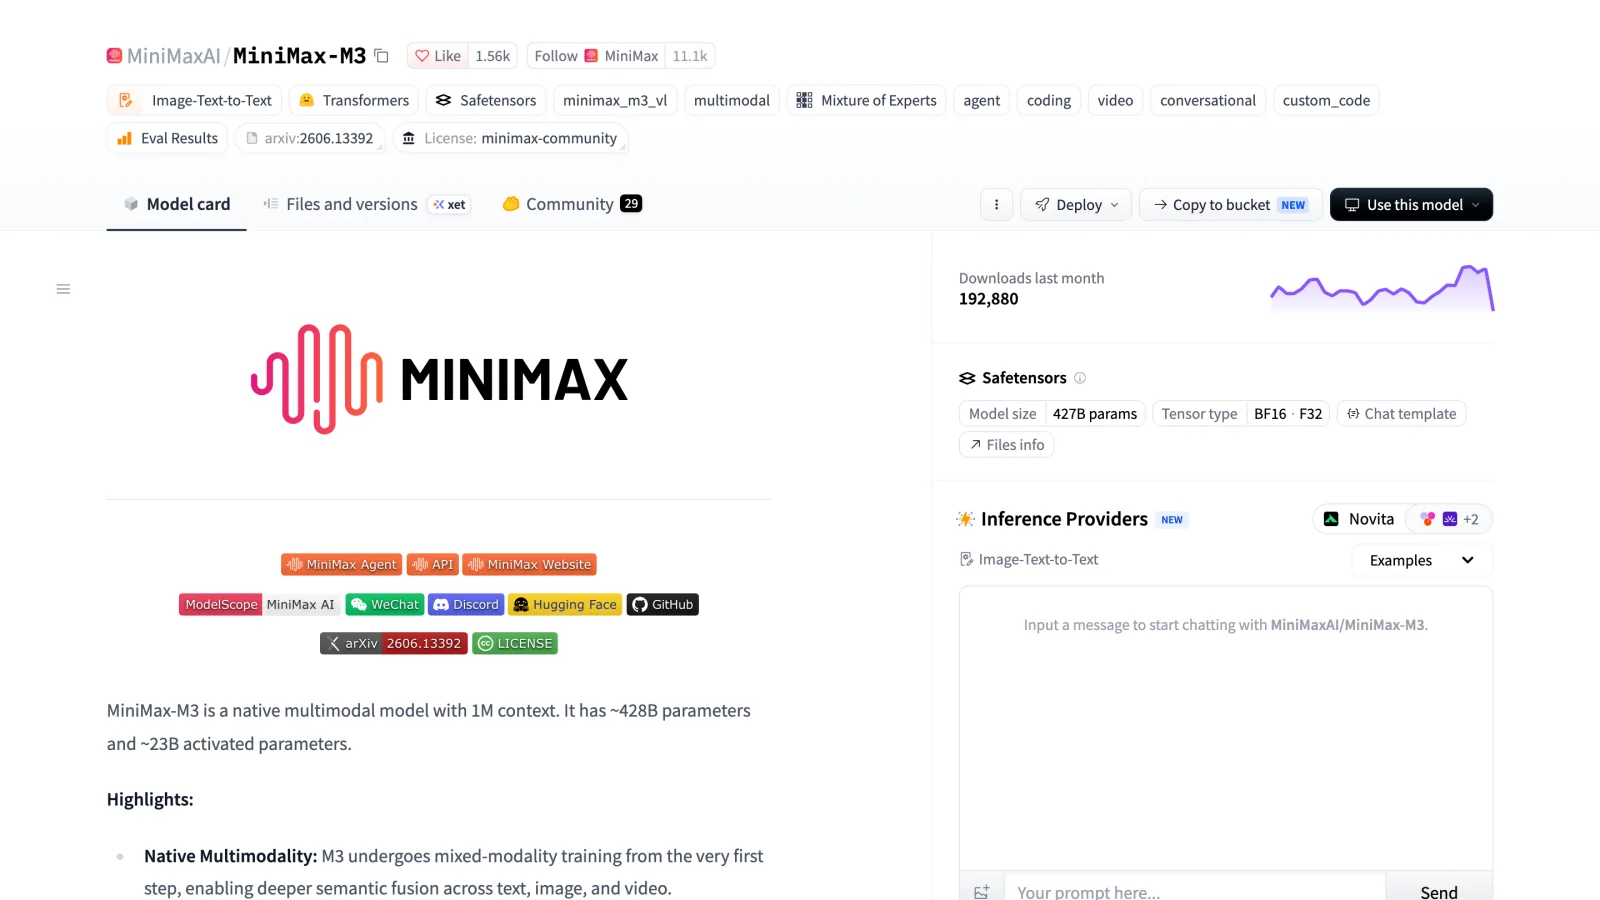The height and width of the screenshot is (900, 1600).
Task: Visit the MiniMax Website badge
Action: pyautogui.click(x=529, y=564)
